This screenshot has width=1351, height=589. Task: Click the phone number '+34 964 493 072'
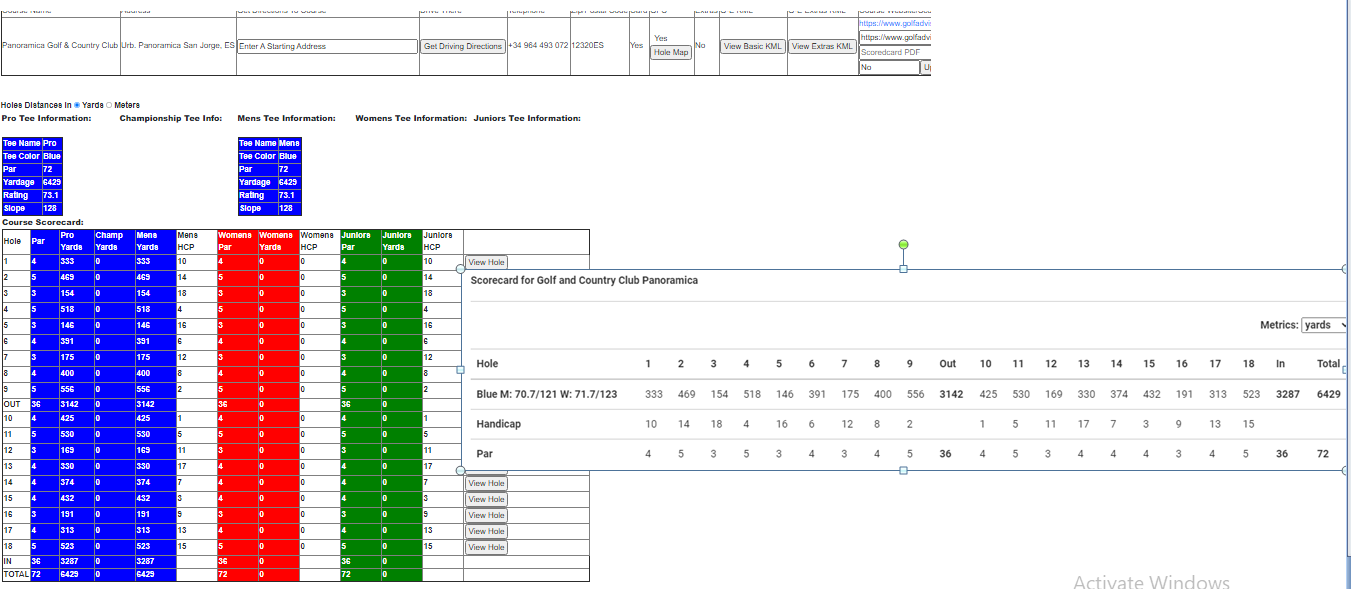(x=538, y=46)
